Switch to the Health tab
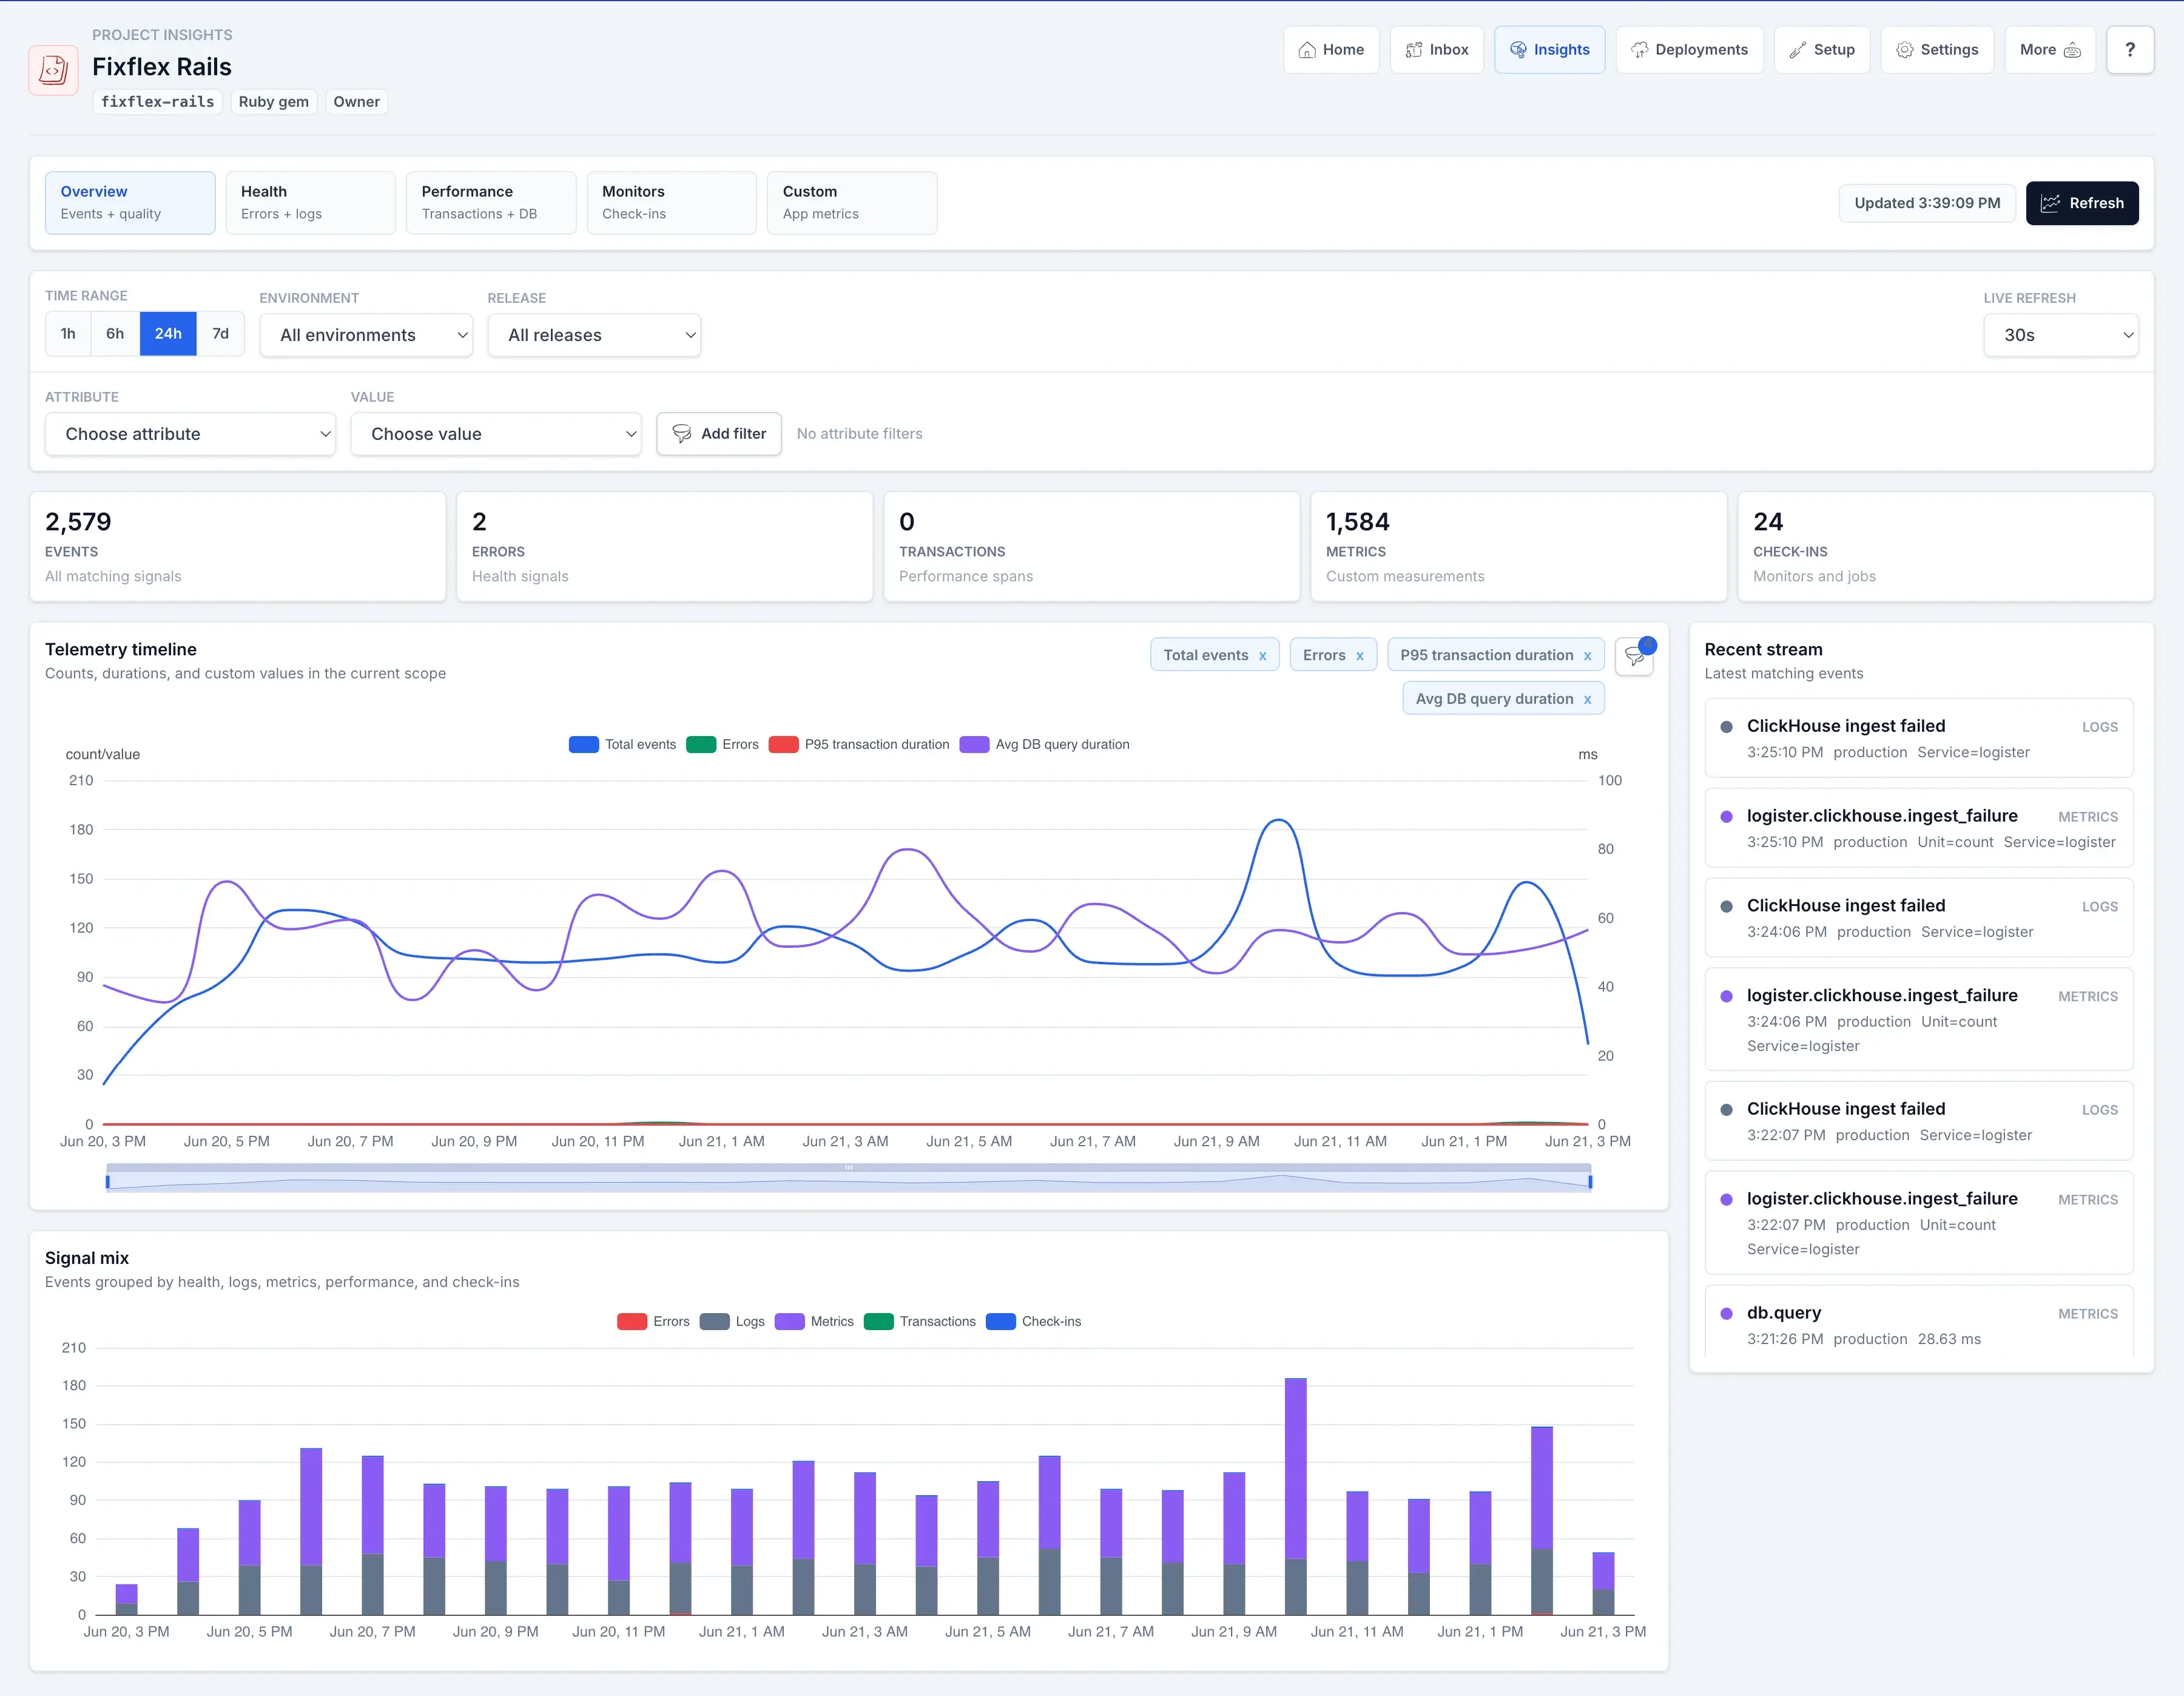Screen dimensions: 2184x1696 click(311, 203)
